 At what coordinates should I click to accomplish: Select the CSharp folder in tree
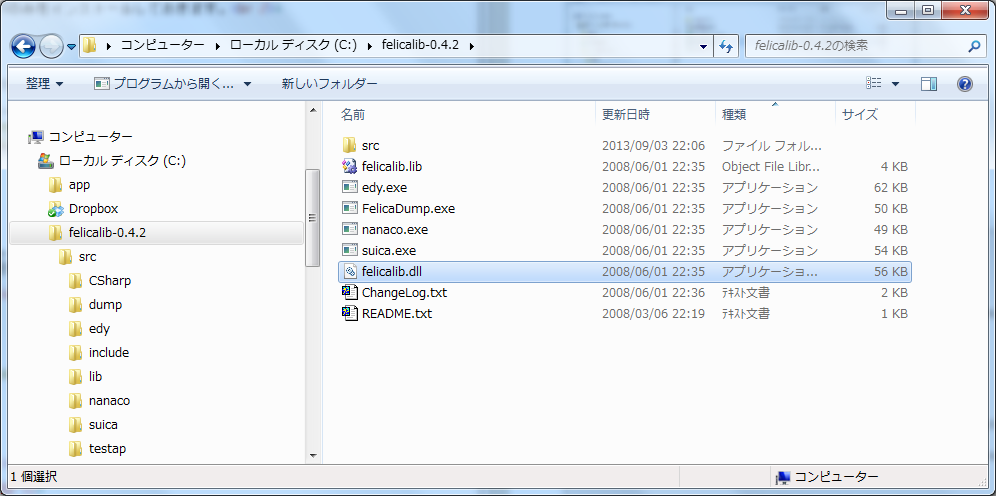tap(109, 281)
